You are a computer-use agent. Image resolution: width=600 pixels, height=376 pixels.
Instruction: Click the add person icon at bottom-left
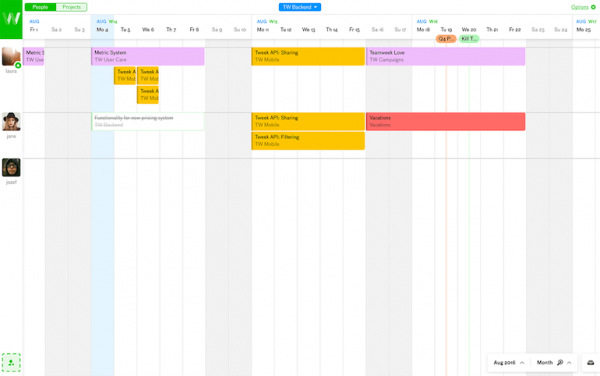point(11,362)
